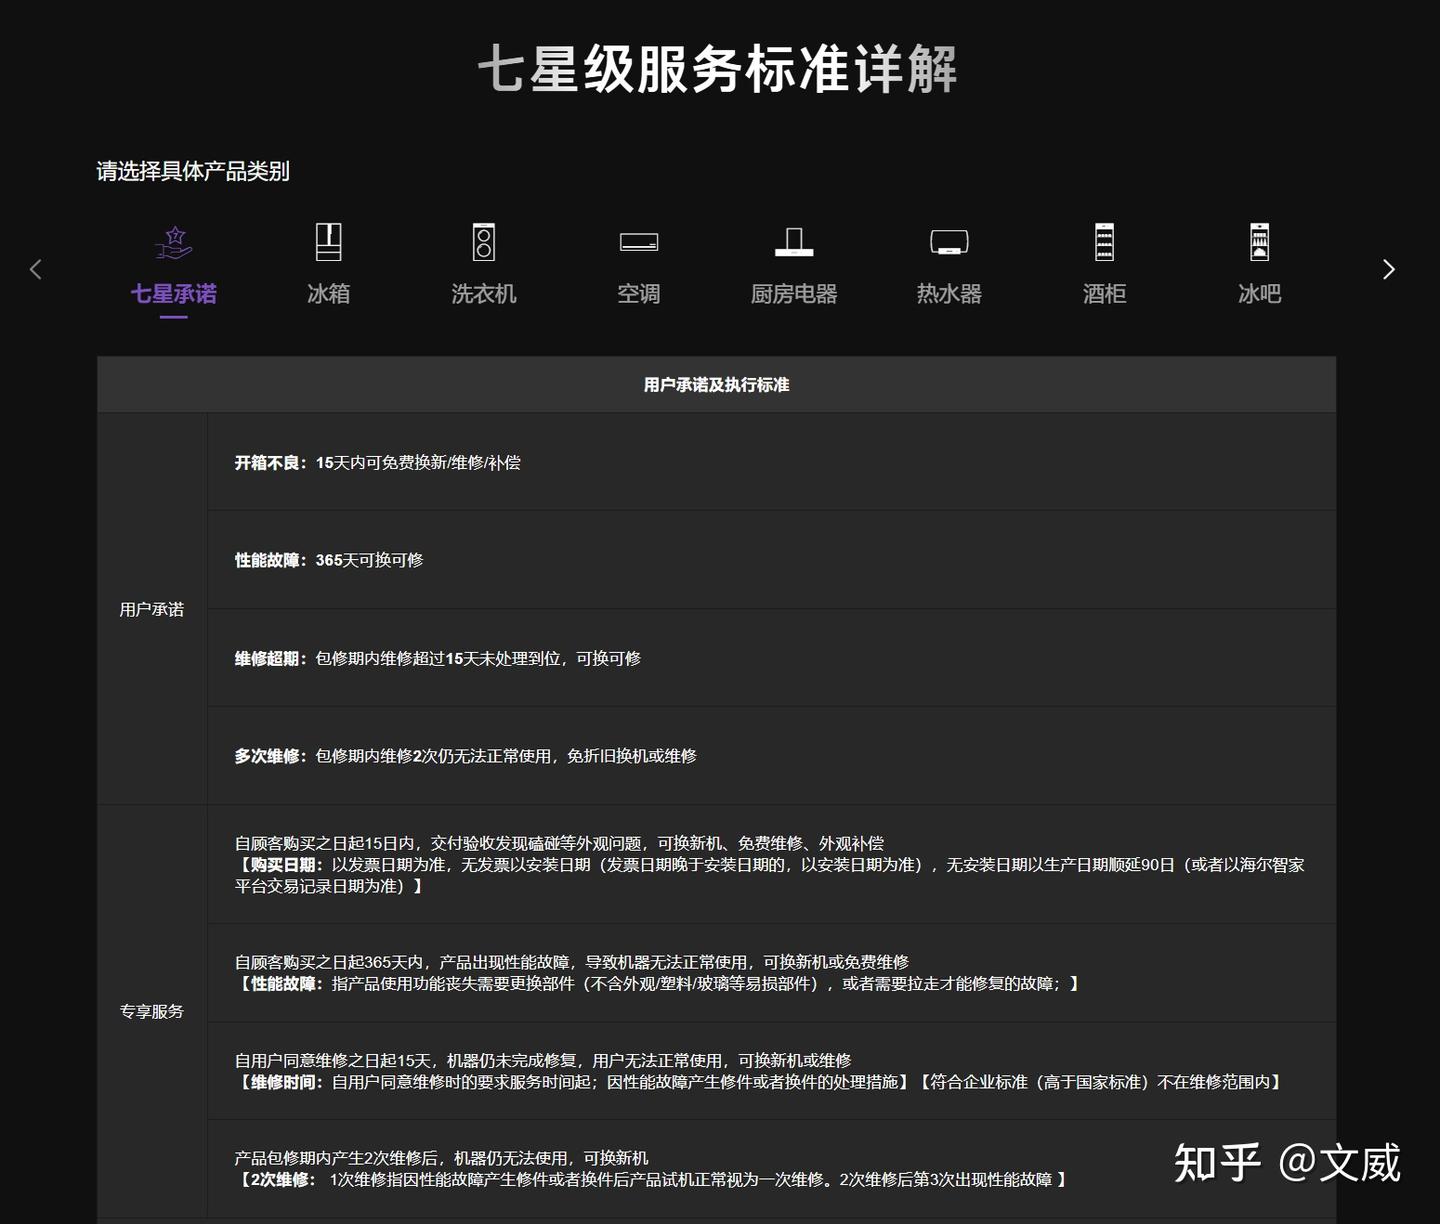Click the 专享服务 row label
The width and height of the screenshot is (1440, 1224).
pos(152,1011)
